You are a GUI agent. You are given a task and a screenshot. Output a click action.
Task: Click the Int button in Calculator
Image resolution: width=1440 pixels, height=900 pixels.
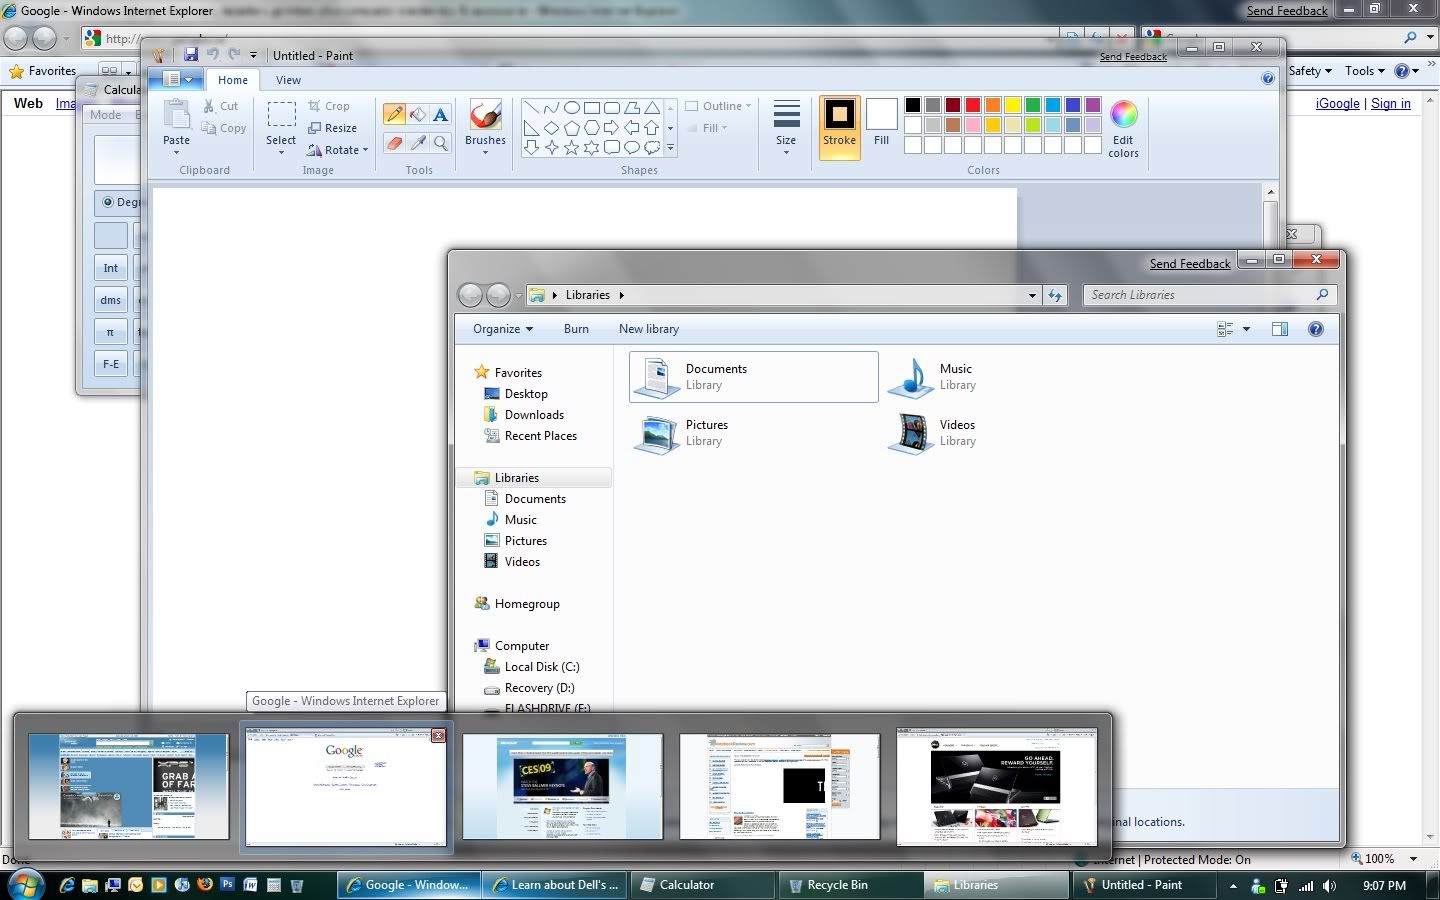[110, 268]
